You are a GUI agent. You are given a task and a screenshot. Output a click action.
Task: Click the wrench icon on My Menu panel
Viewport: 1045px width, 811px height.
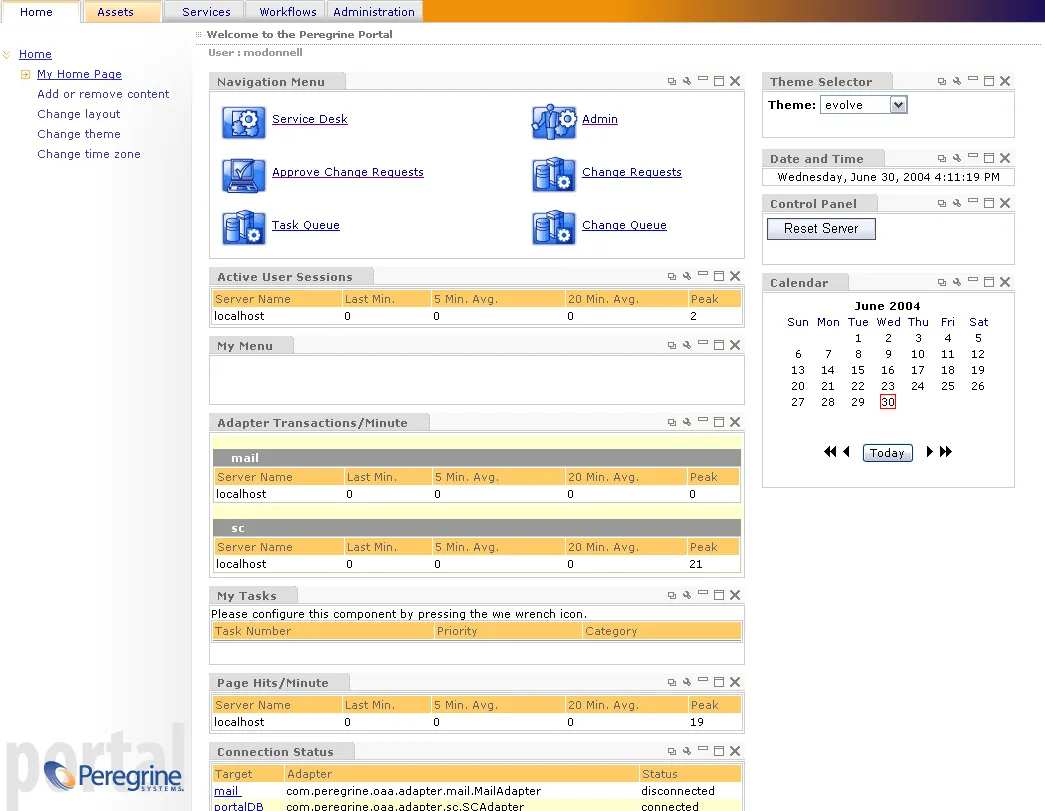[687, 345]
